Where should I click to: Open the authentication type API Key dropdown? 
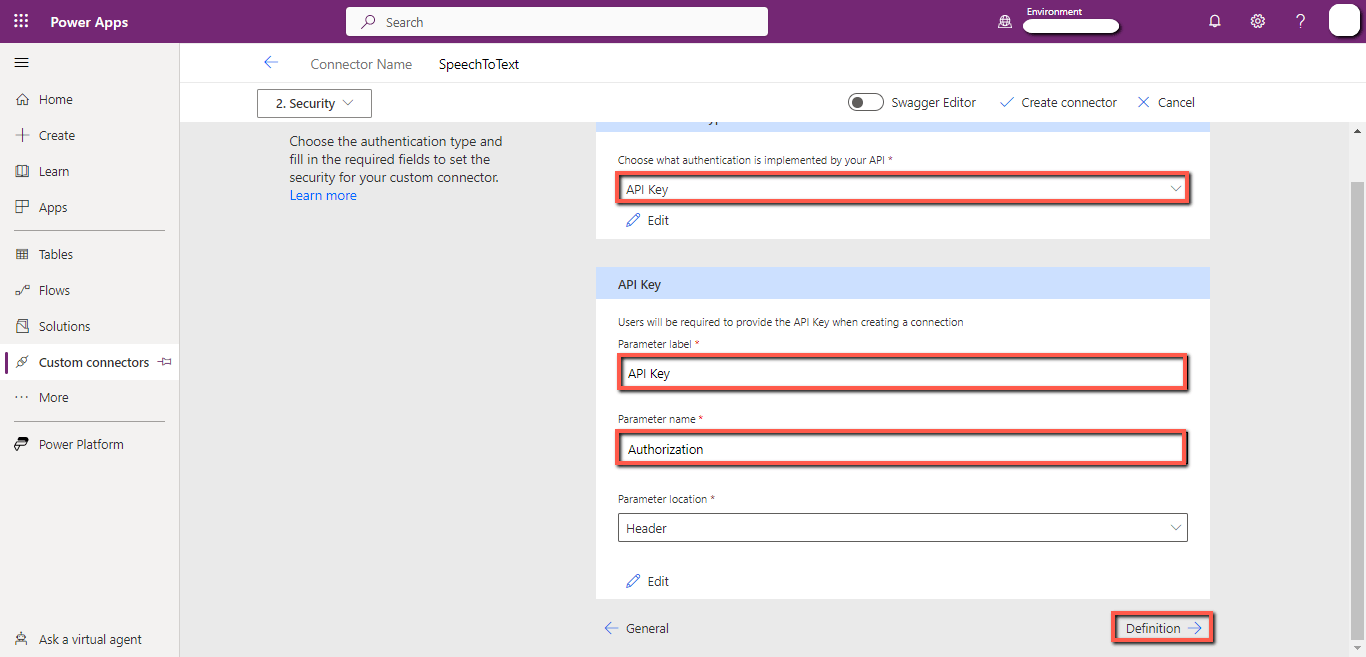coord(902,188)
